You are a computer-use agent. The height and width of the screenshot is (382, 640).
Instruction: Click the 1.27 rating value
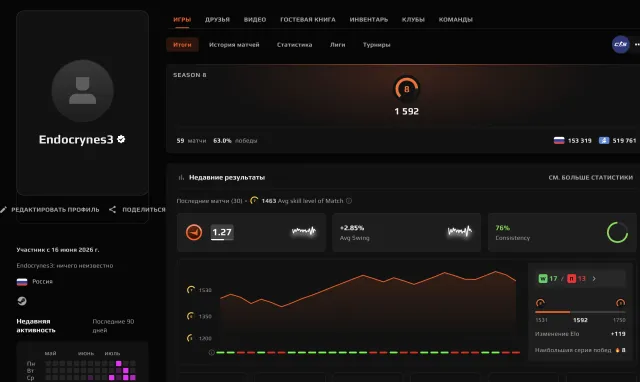pos(222,232)
